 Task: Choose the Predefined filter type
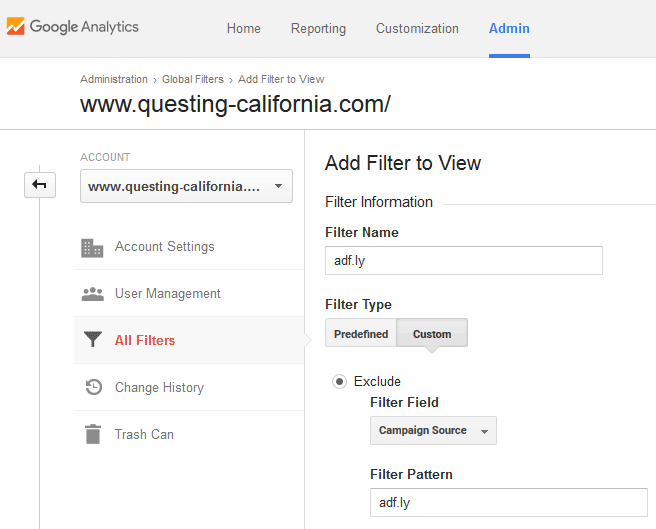361,334
